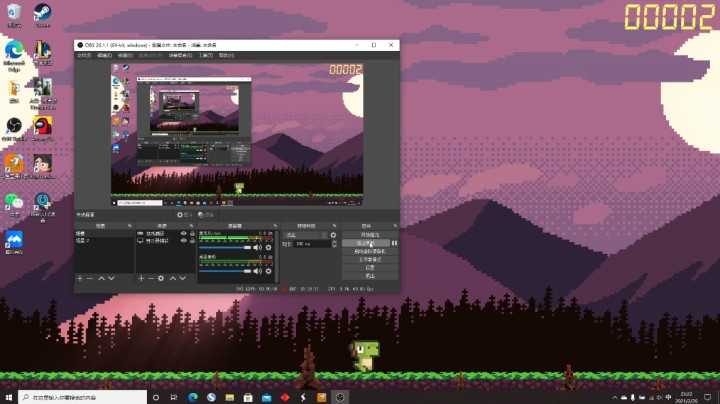Open the scene transition properties gear
Image resolution: width=720 pixels, height=404 pixels.
click(333, 235)
